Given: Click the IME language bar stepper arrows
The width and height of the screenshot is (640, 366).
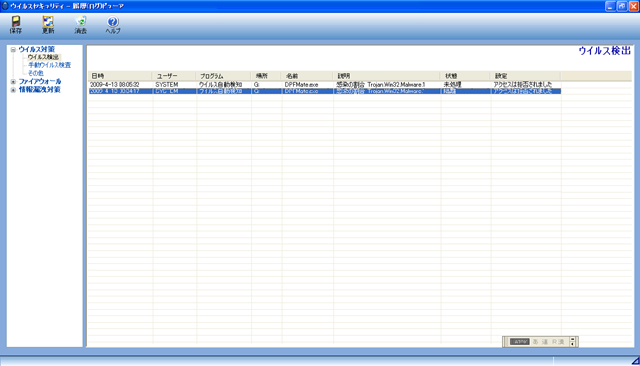Looking at the screenshot, I should (572, 342).
